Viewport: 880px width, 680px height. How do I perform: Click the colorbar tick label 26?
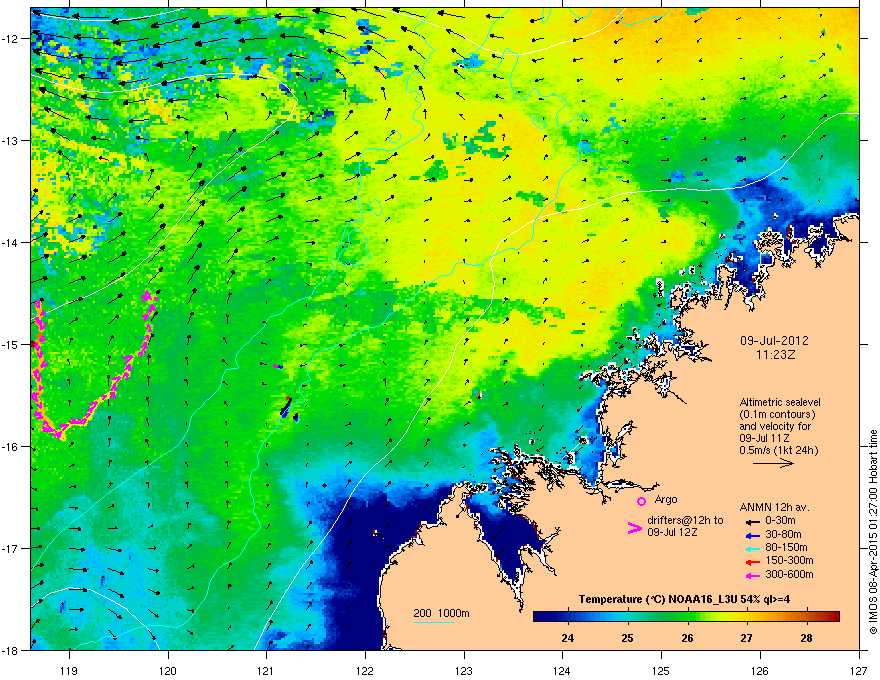[x=688, y=638]
